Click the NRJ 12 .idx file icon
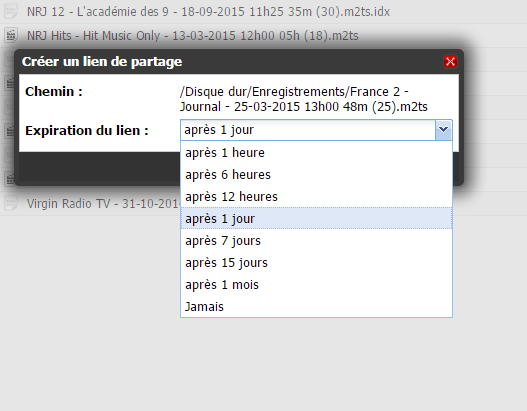Viewport: 527px width, 411px height. (11, 11)
